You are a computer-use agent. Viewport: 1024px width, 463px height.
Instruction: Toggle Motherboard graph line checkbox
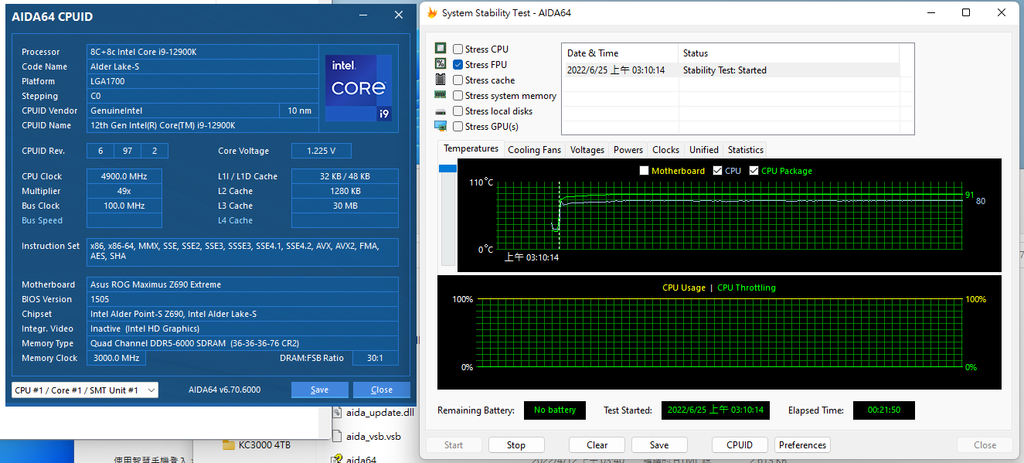[645, 170]
